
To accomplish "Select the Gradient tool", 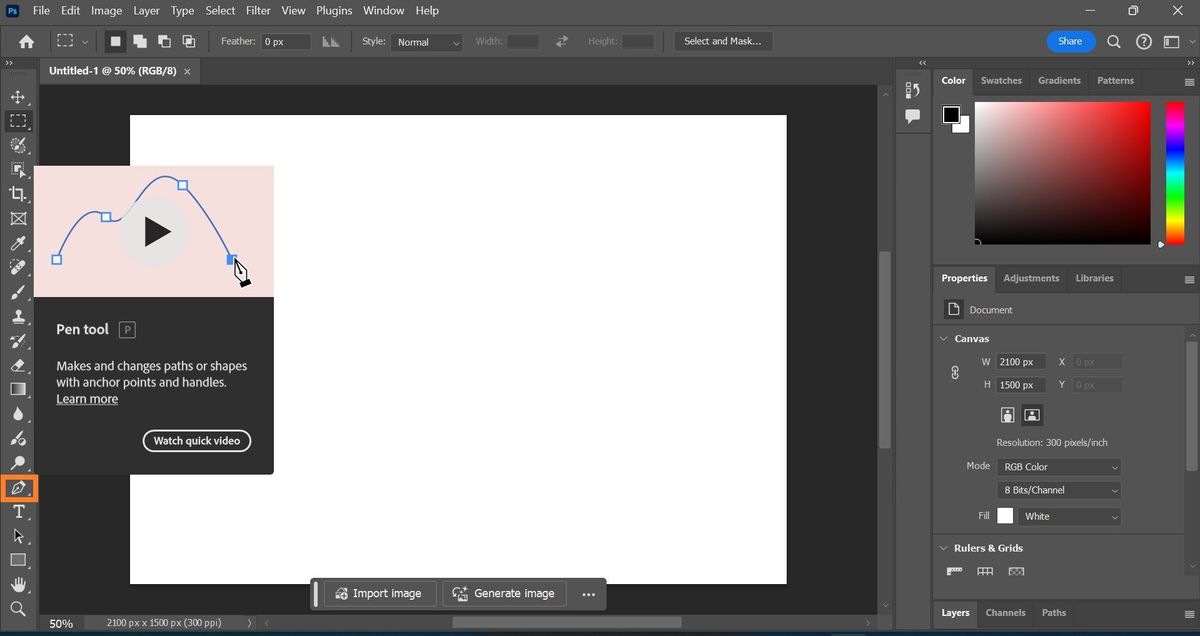I will tap(18, 389).
